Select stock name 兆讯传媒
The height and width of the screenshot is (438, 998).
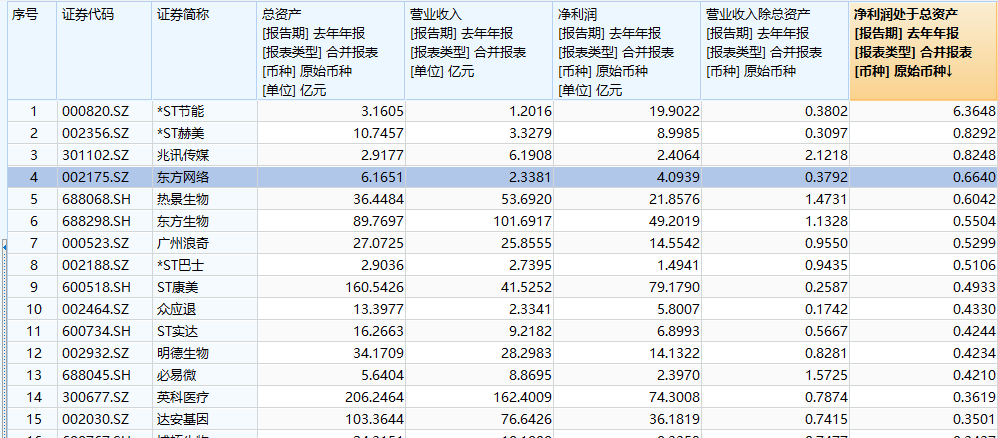(183, 155)
